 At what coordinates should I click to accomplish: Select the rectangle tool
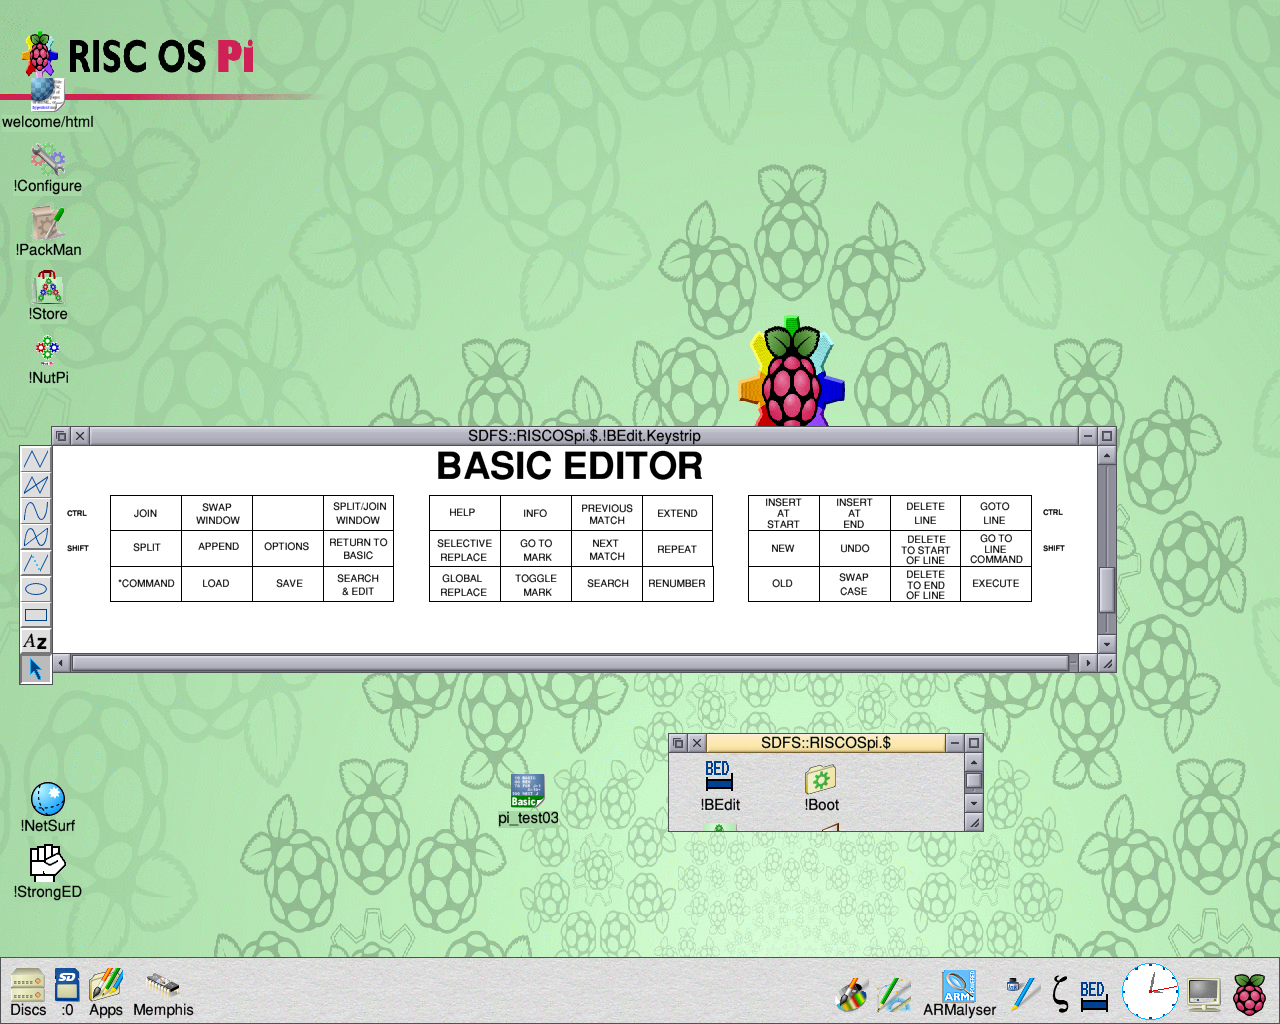pos(35,615)
